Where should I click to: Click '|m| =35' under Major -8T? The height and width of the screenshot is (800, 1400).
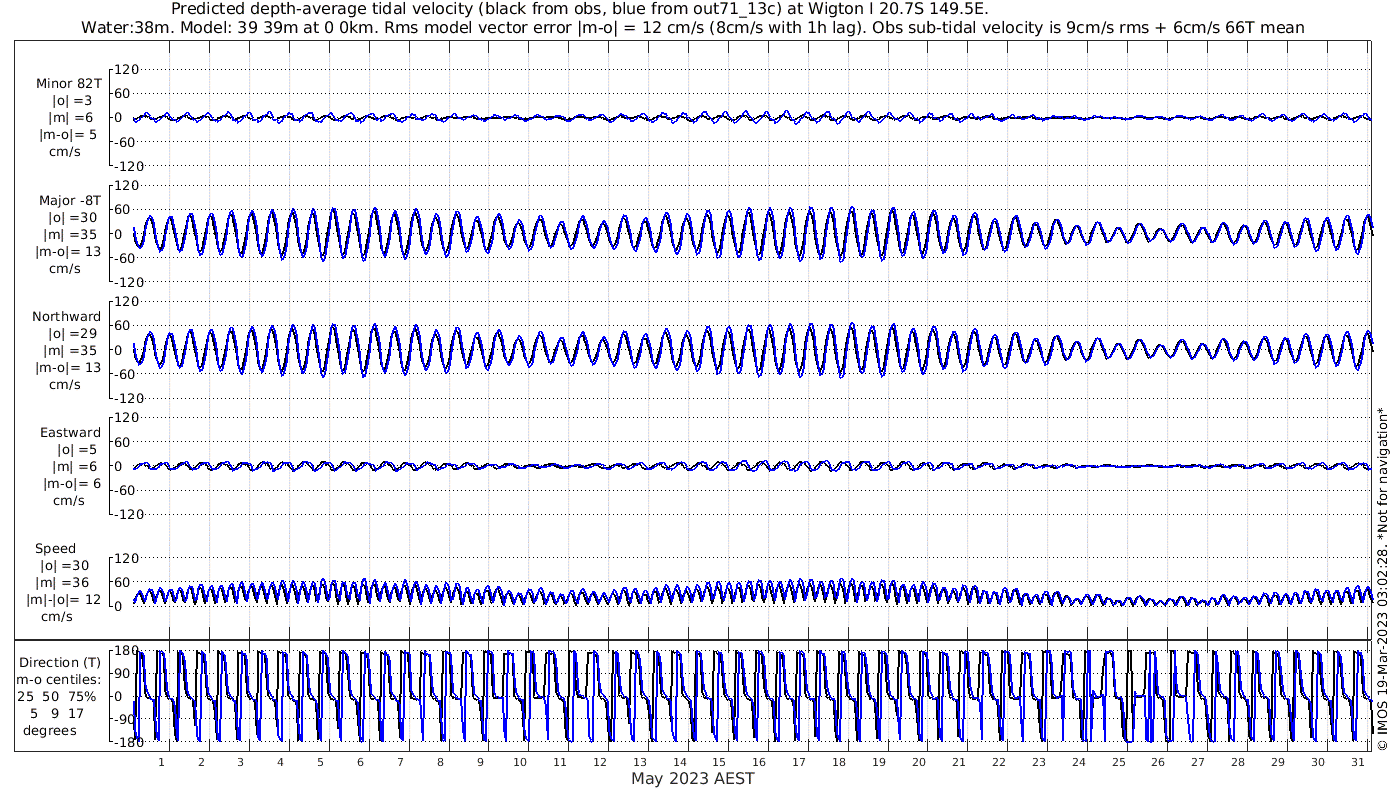point(73,234)
